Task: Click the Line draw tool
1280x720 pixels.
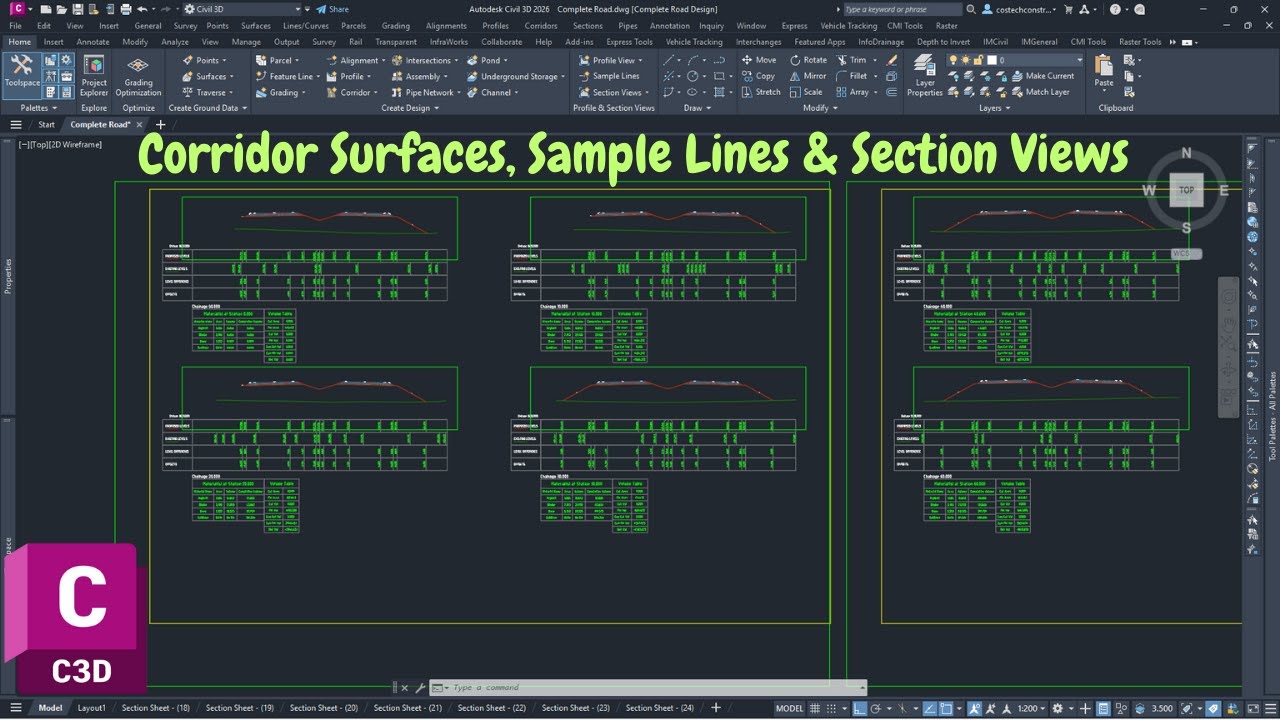Action: click(671, 60)
